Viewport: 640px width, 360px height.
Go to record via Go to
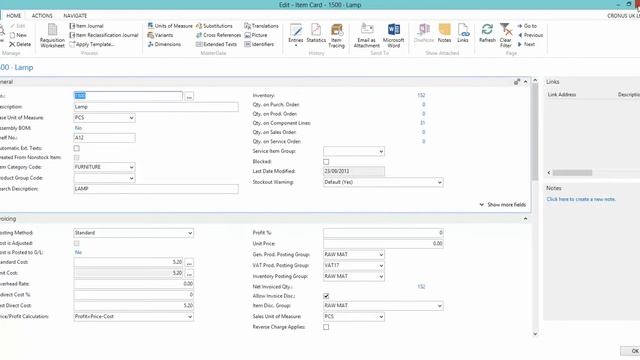point(527,26)
